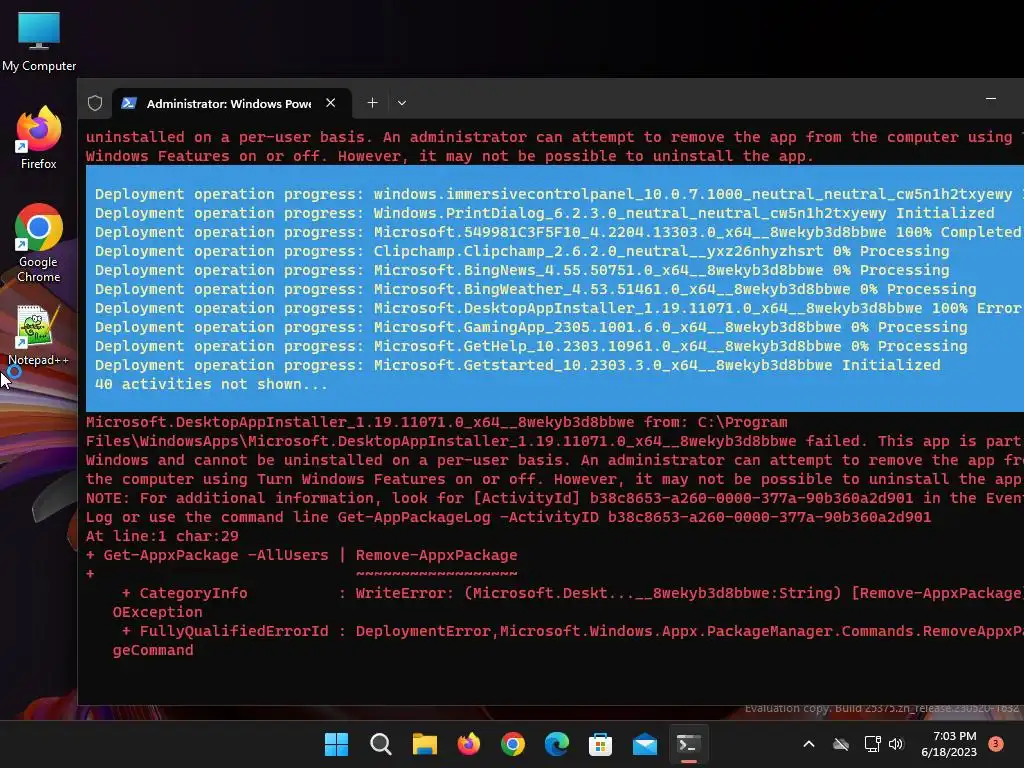Image resolution: width=1024 pixels, height=768 pixels.
Task: Click the Clipchamp.Clipchamp deployment progress line
Action: click(522, 251)
